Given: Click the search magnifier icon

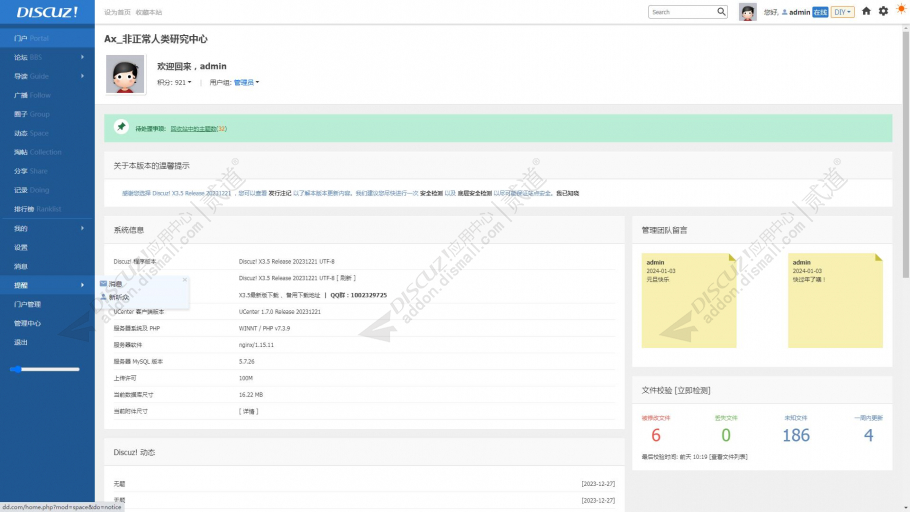Looking at the screenshot, I should click(x=721, y=12).
